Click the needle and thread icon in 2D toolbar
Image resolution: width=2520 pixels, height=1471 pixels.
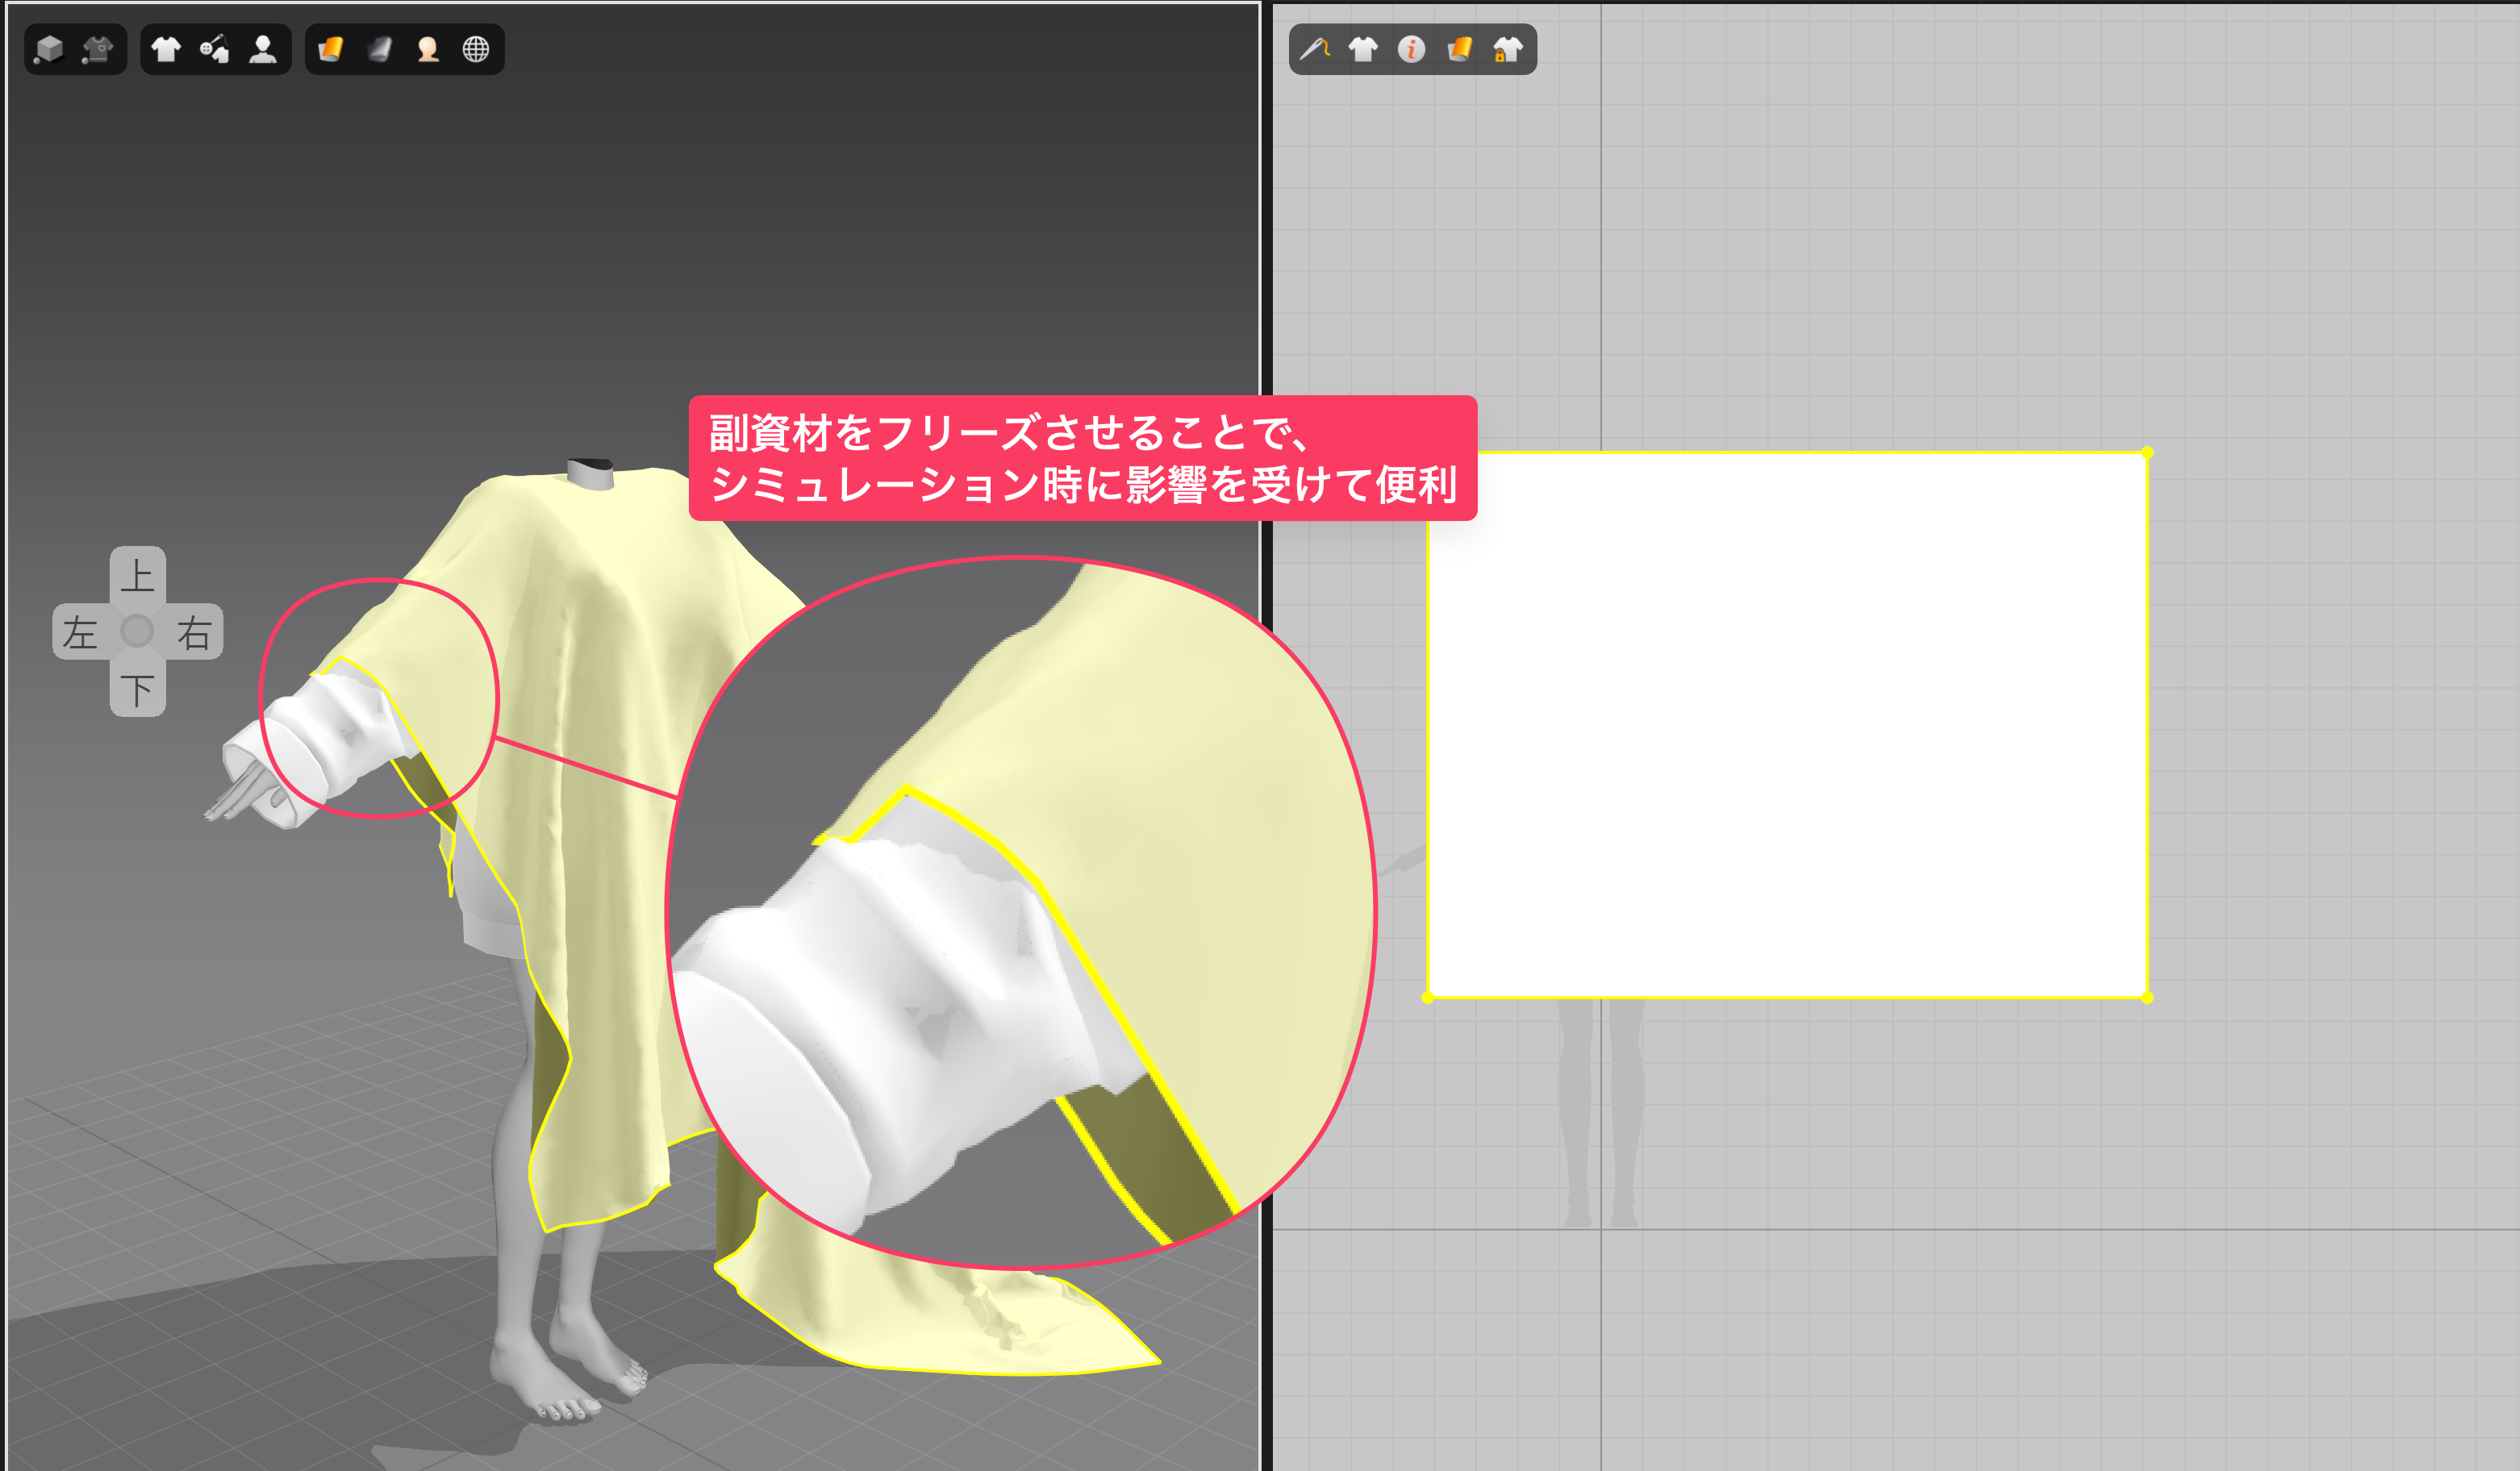pyautogui.click(x=1314, y=49)
